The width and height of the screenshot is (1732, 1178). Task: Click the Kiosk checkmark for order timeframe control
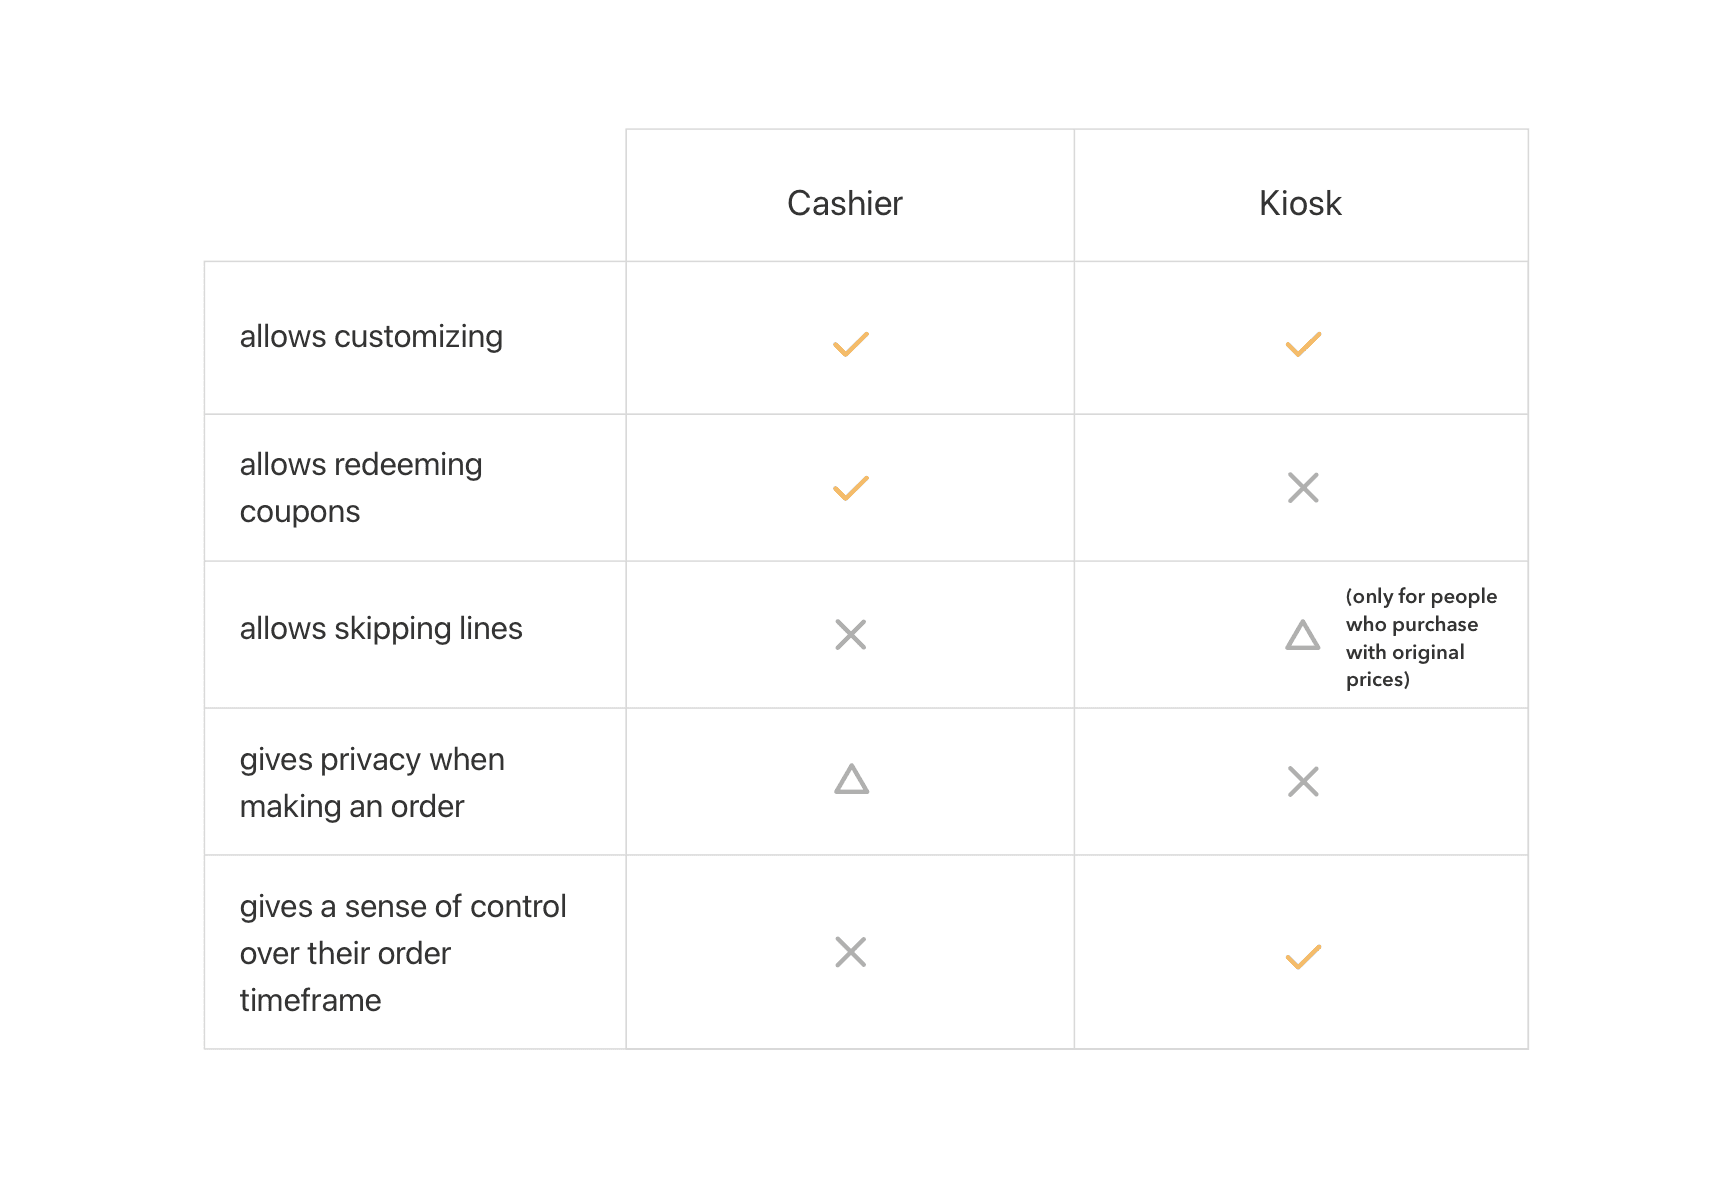tap(1303, 957)
